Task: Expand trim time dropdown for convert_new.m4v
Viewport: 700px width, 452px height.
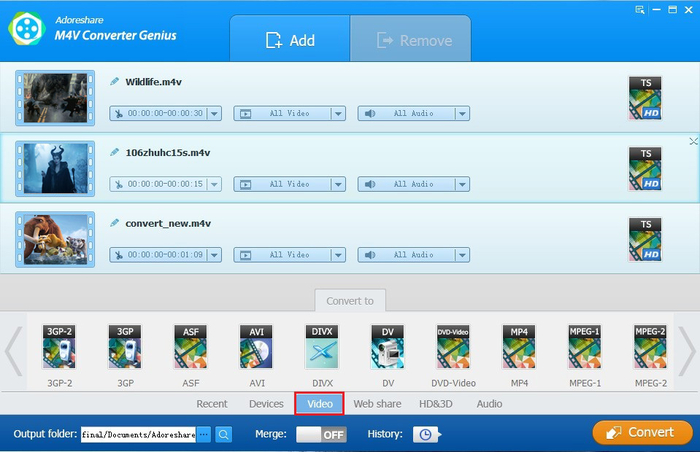Action: pyautogui.click(x=214, y=255)
